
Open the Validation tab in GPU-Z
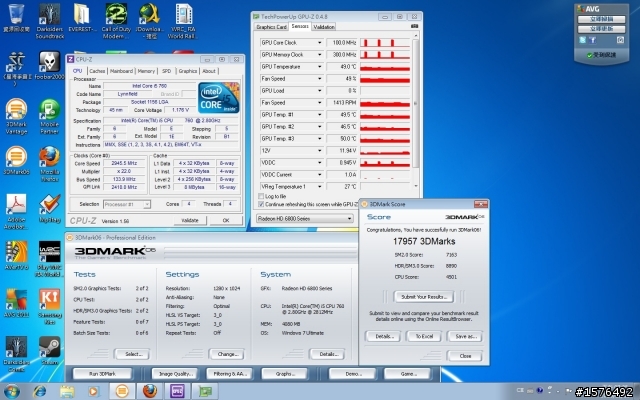324,27
